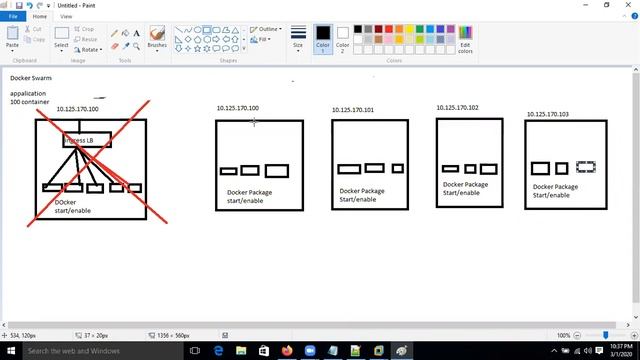Pick the purple color swatch

pyautogui.click(x=451, y=29)
